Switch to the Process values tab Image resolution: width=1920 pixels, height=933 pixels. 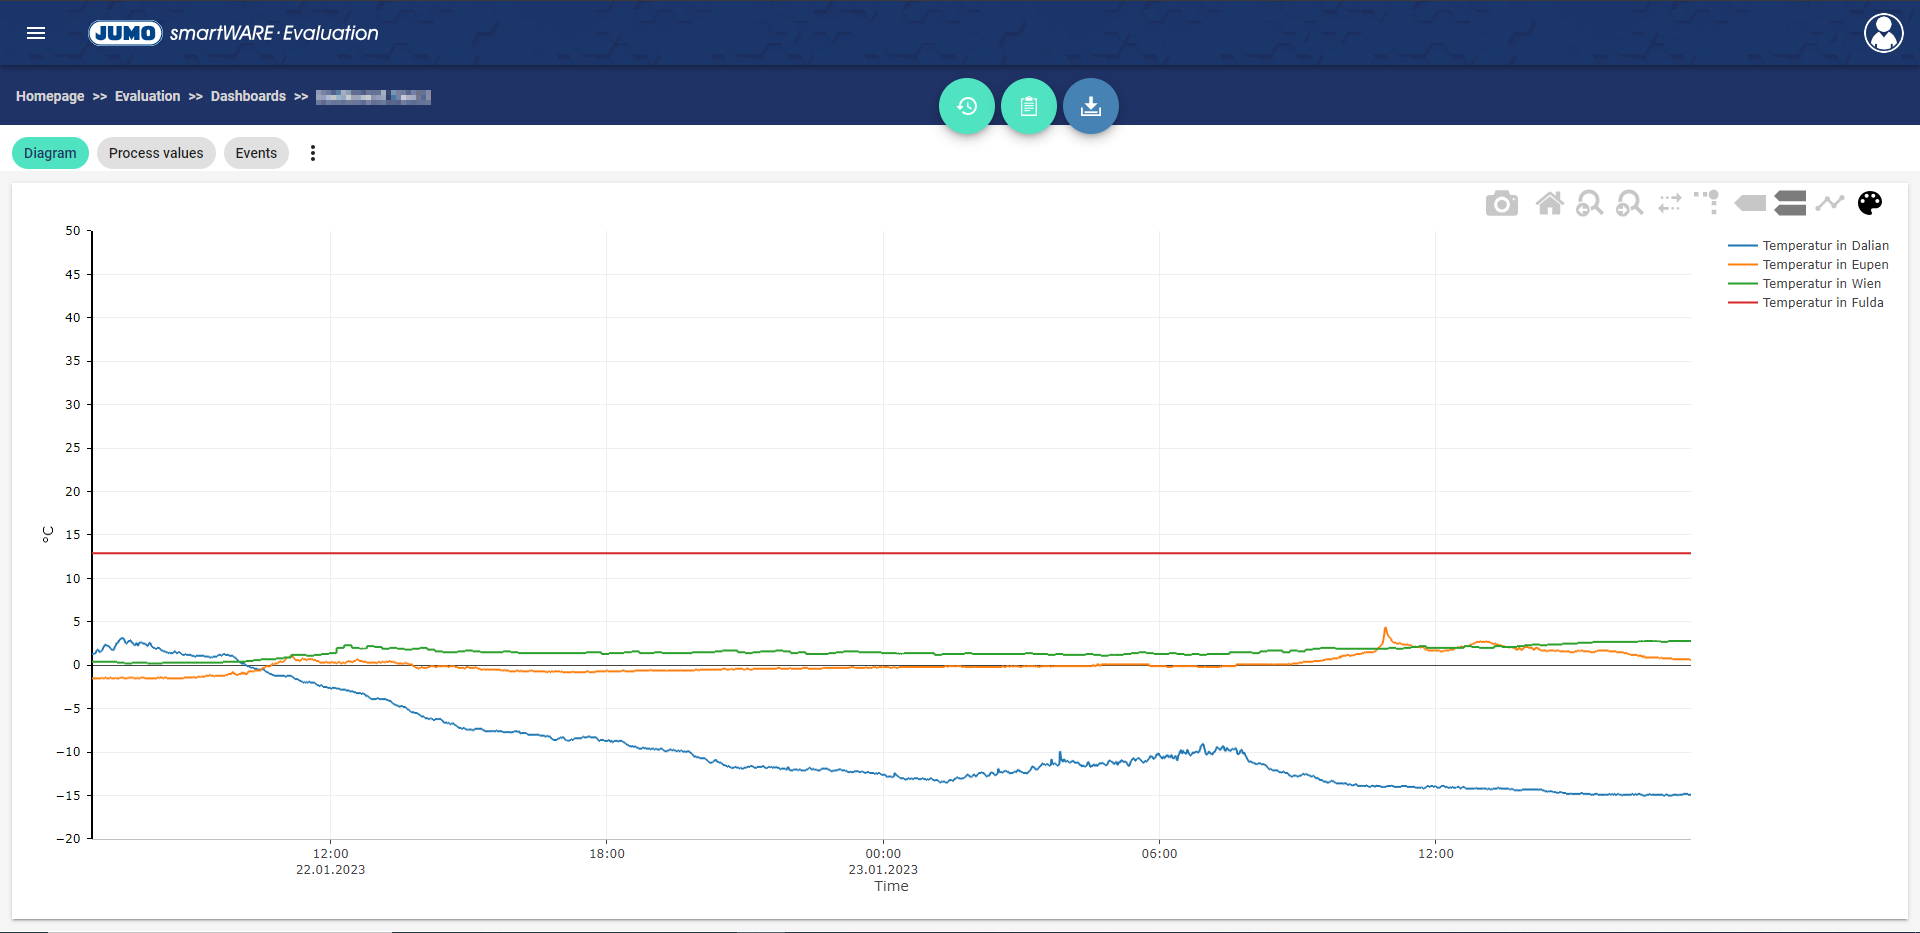pos(156,153)
